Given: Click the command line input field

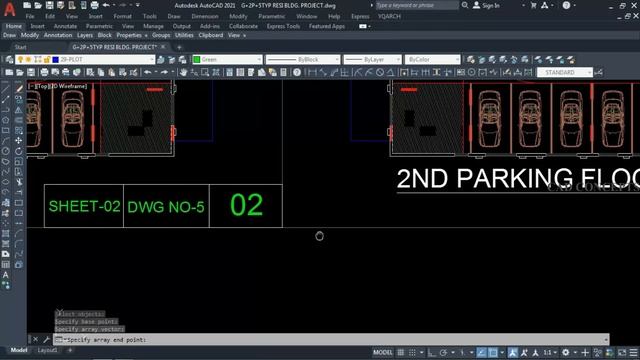Looking at the screenshot, I should coord(331,340).
